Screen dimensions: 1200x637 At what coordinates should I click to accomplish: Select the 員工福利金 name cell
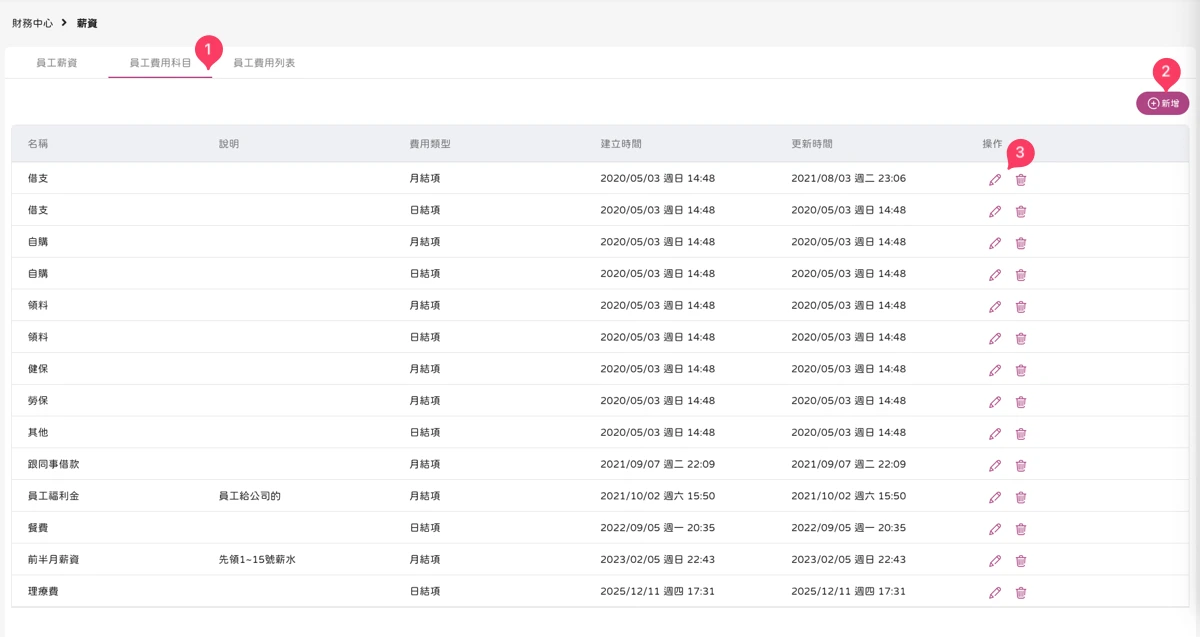pyautogui.click(x=53, y=496)
